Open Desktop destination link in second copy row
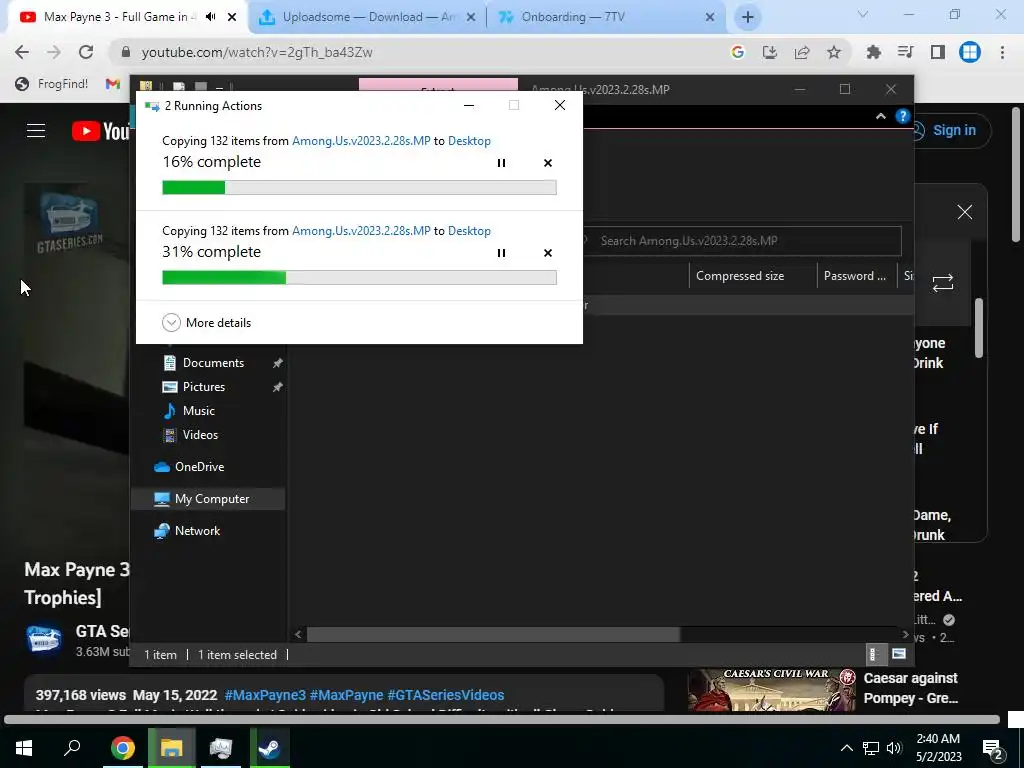The image size is (1024, 768). click(469, 231)
